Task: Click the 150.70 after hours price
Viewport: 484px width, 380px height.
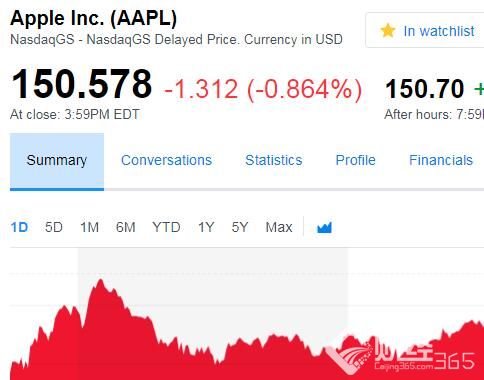Action: point(424,89)
